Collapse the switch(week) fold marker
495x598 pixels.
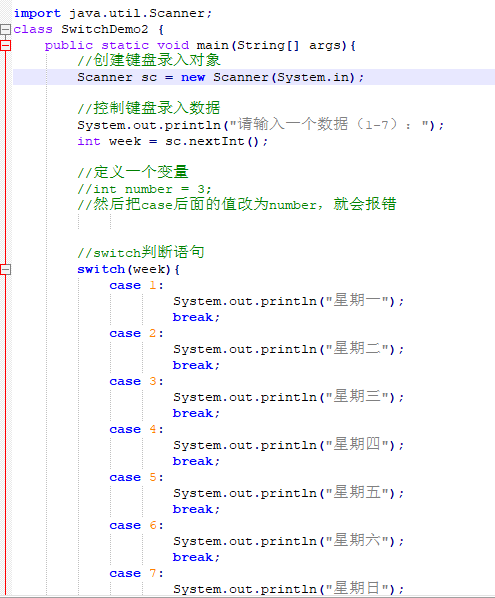coord(5,270)
